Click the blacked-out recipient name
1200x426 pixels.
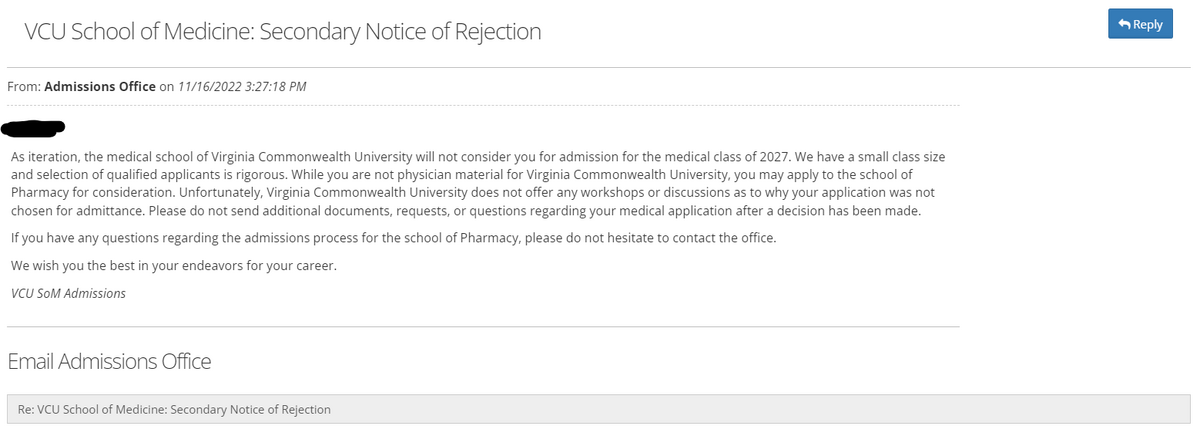(36, 126)
